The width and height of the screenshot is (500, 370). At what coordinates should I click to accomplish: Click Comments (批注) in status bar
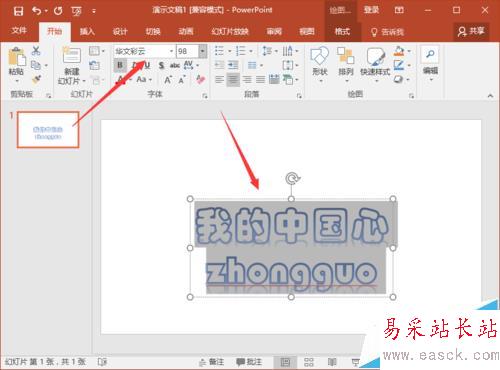point(249,362)
